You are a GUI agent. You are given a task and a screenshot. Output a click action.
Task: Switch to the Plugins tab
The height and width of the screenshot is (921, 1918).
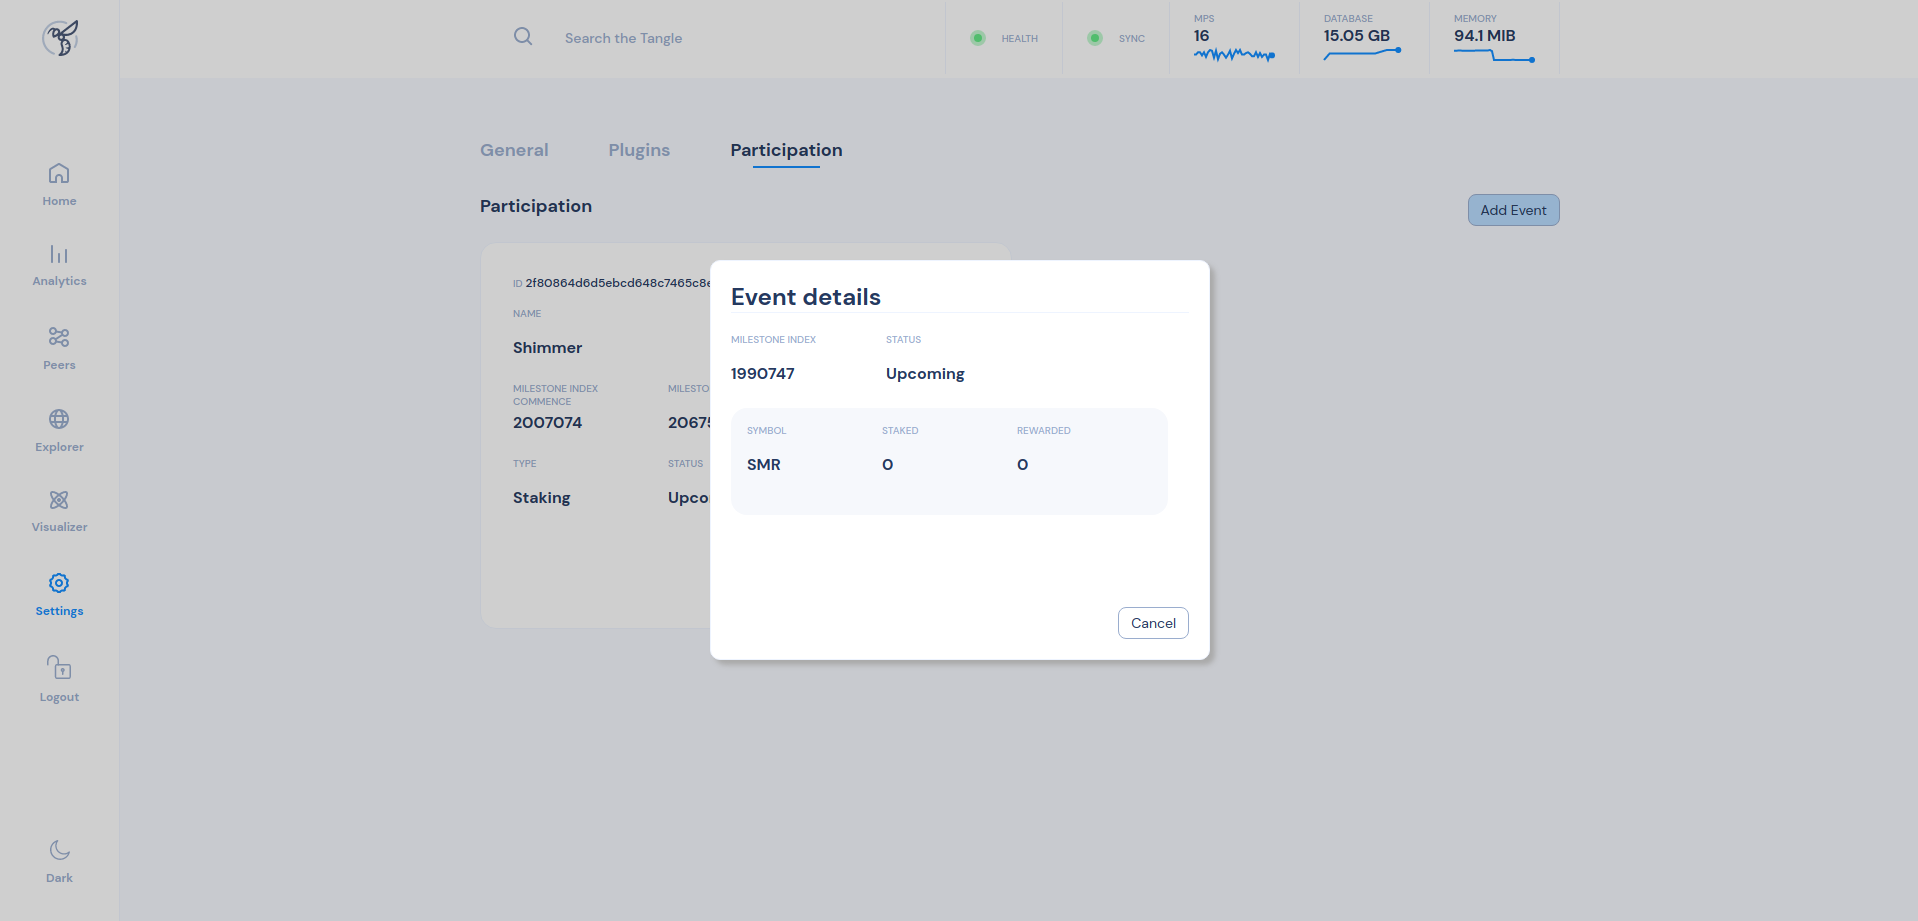tap(639, 150)
